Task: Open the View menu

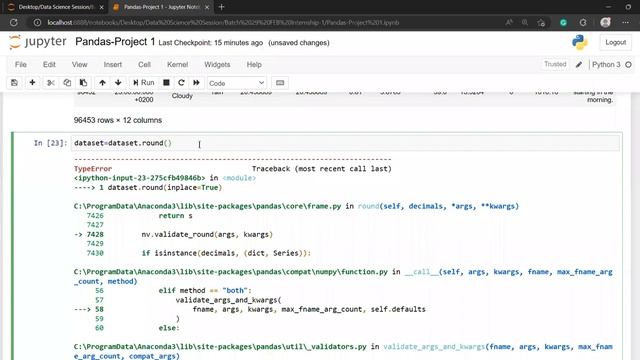Action: pyautogui.click(x=80, y=64)
